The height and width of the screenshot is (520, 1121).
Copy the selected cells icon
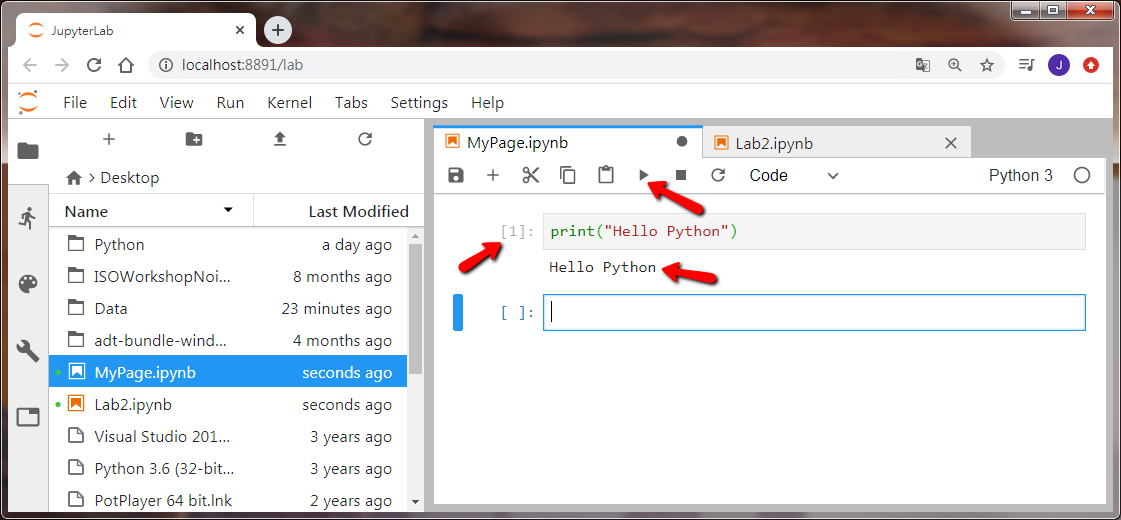coord(568,175)
